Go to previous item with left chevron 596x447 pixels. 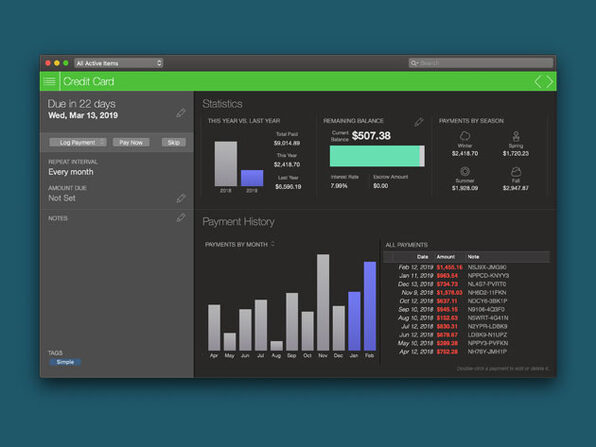click(538, 81)
